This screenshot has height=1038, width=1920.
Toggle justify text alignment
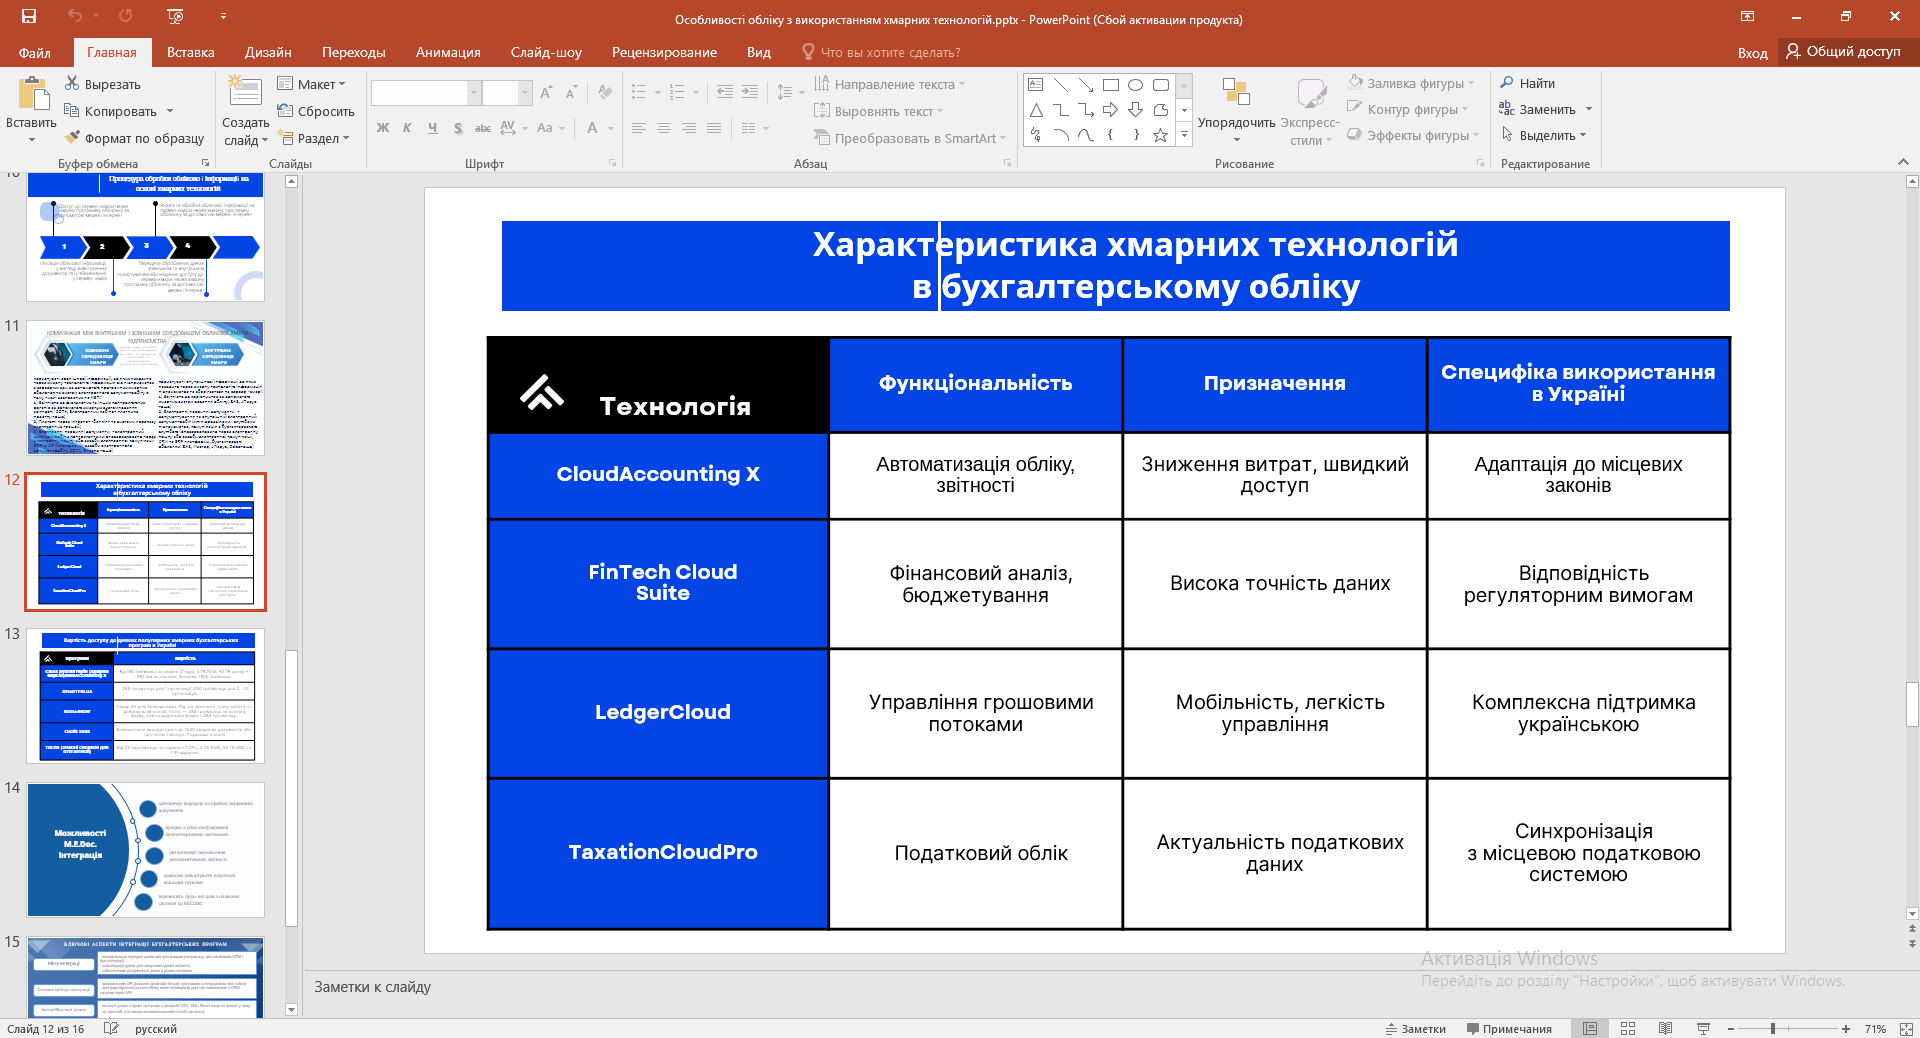714,128
